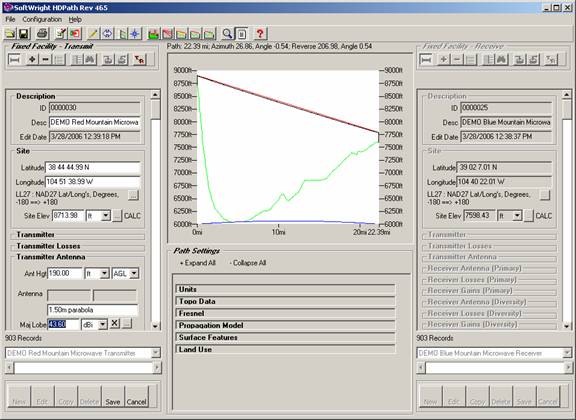Expand the Propagation Model section
Screen dimensions: 576x420
[285, 325]
